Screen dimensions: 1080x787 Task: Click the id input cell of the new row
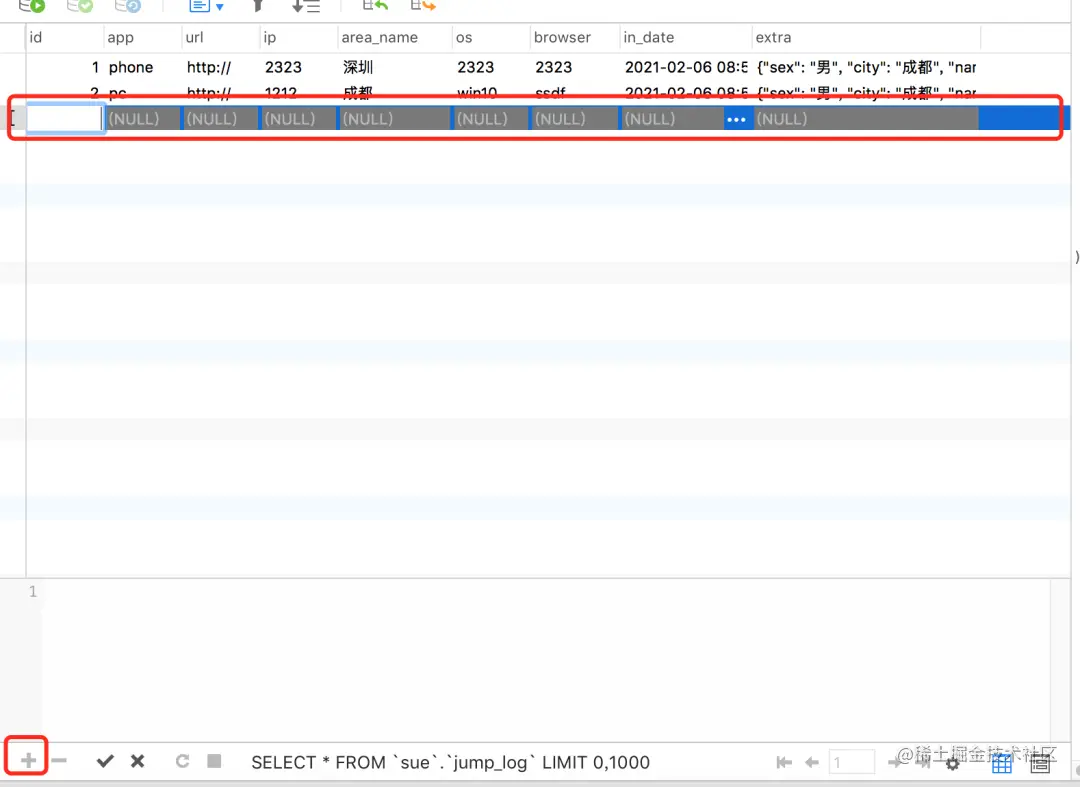tap(65, 118)
